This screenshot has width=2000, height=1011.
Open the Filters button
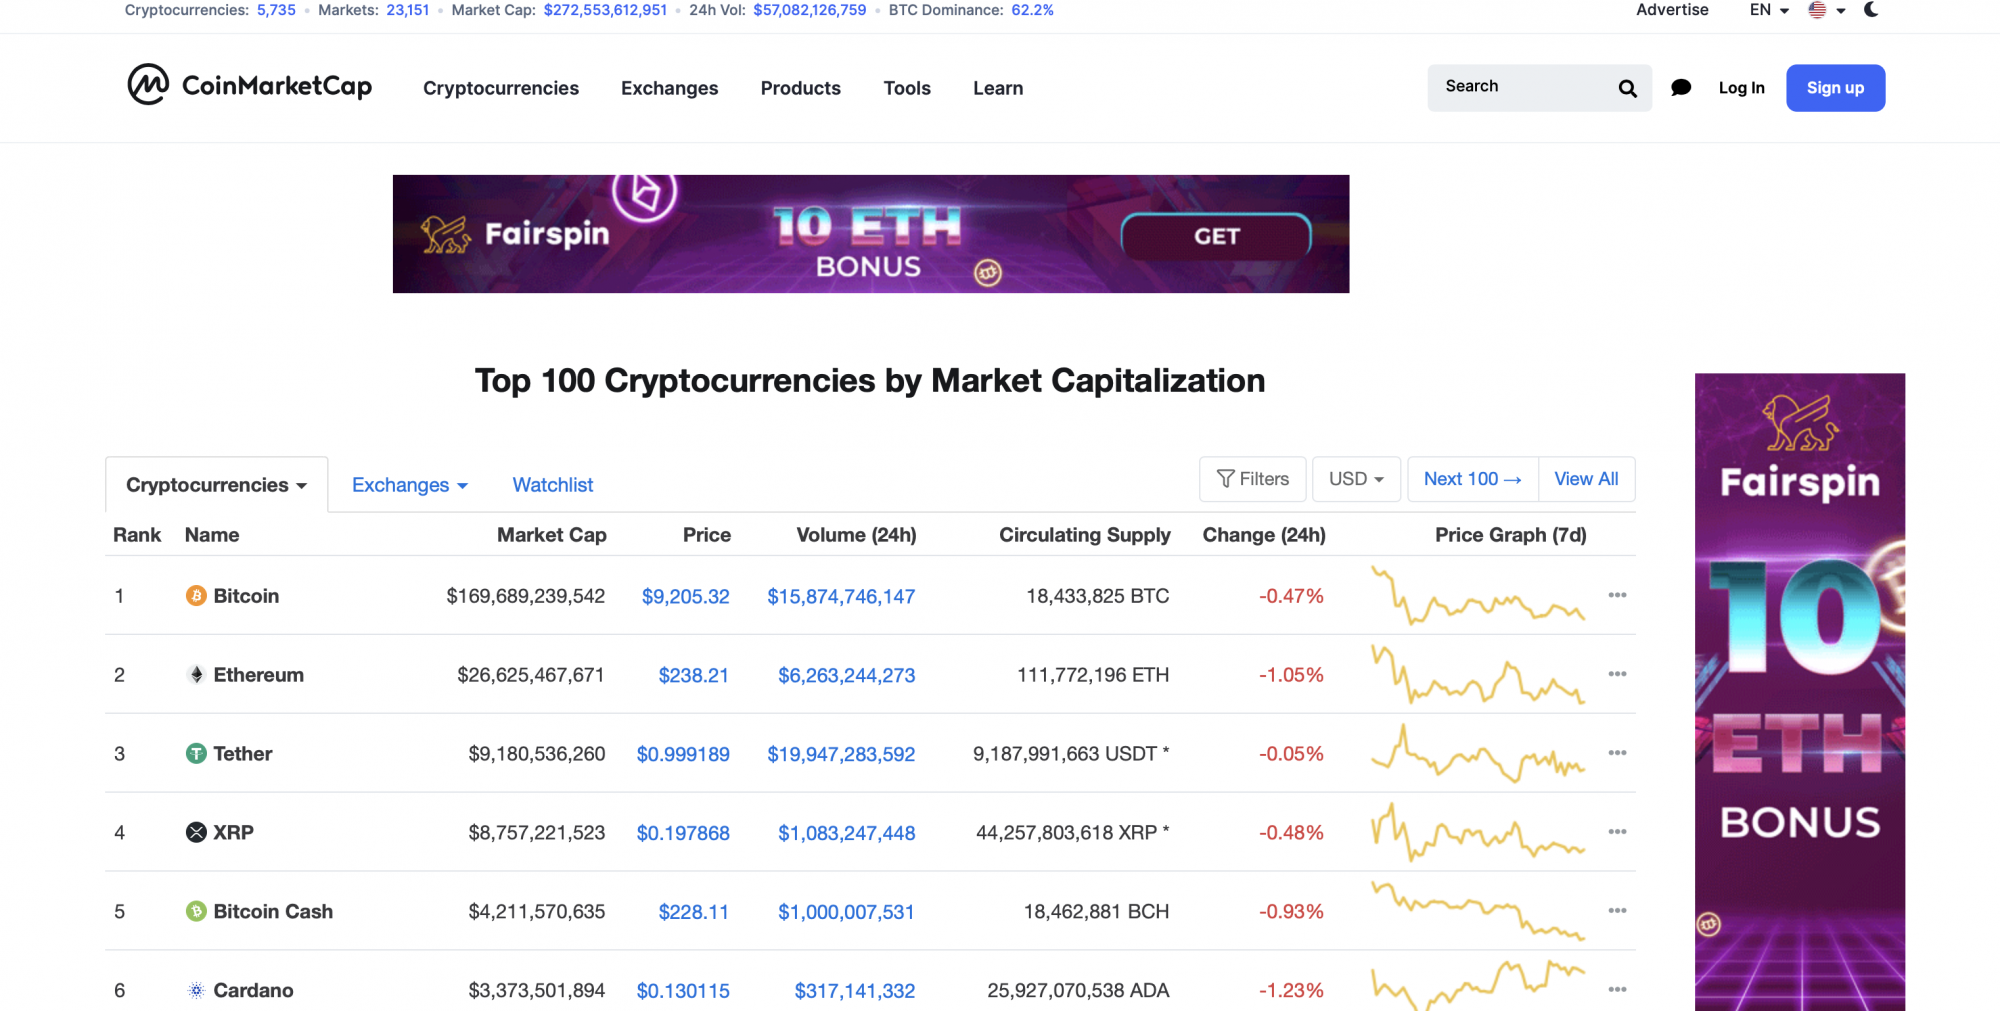[1252, 479]
